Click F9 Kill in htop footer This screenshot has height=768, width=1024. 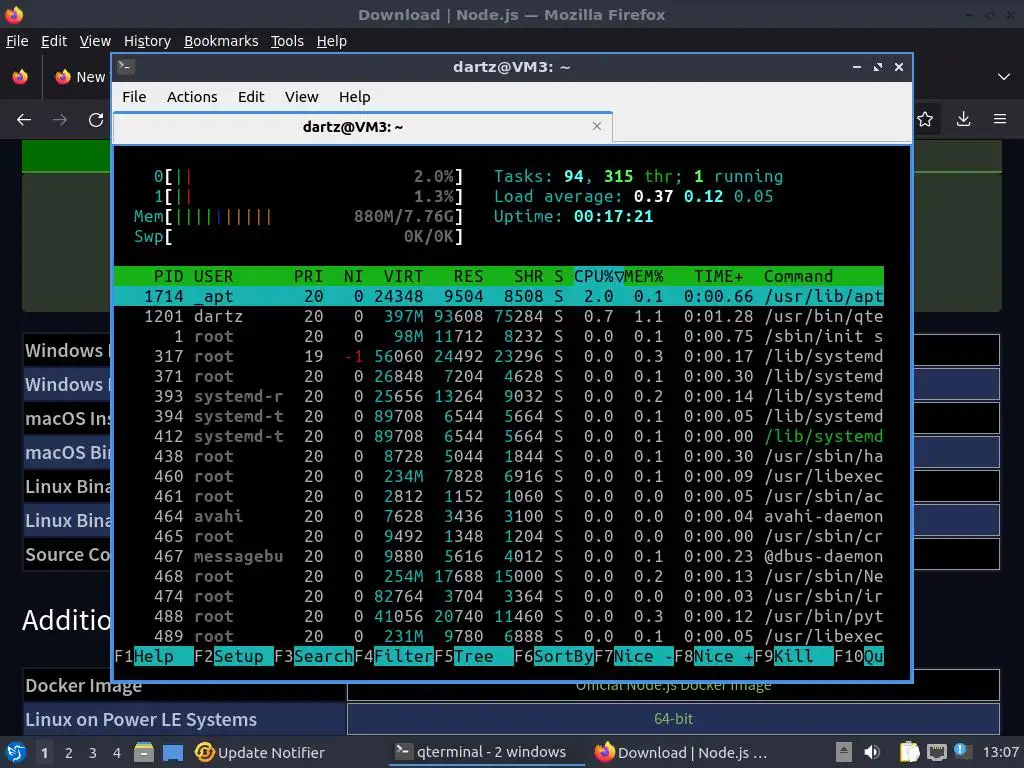793,656
